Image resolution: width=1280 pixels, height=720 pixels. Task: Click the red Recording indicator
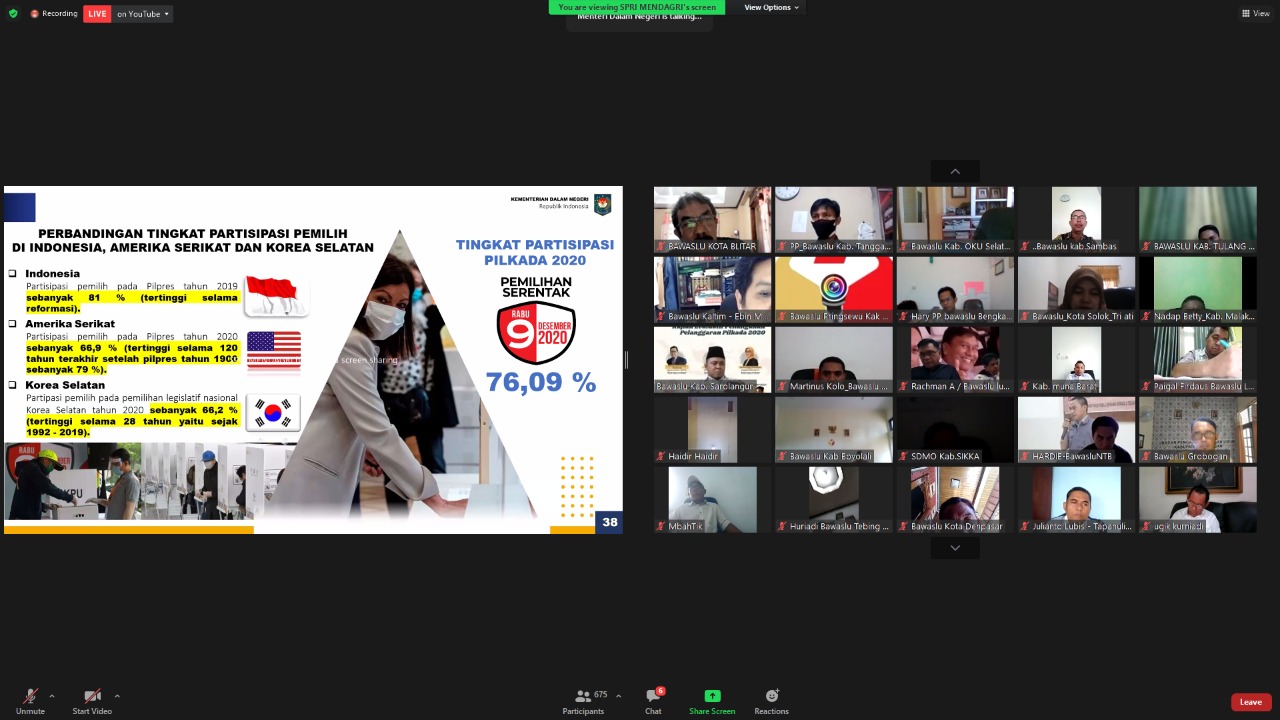[54, 14]
